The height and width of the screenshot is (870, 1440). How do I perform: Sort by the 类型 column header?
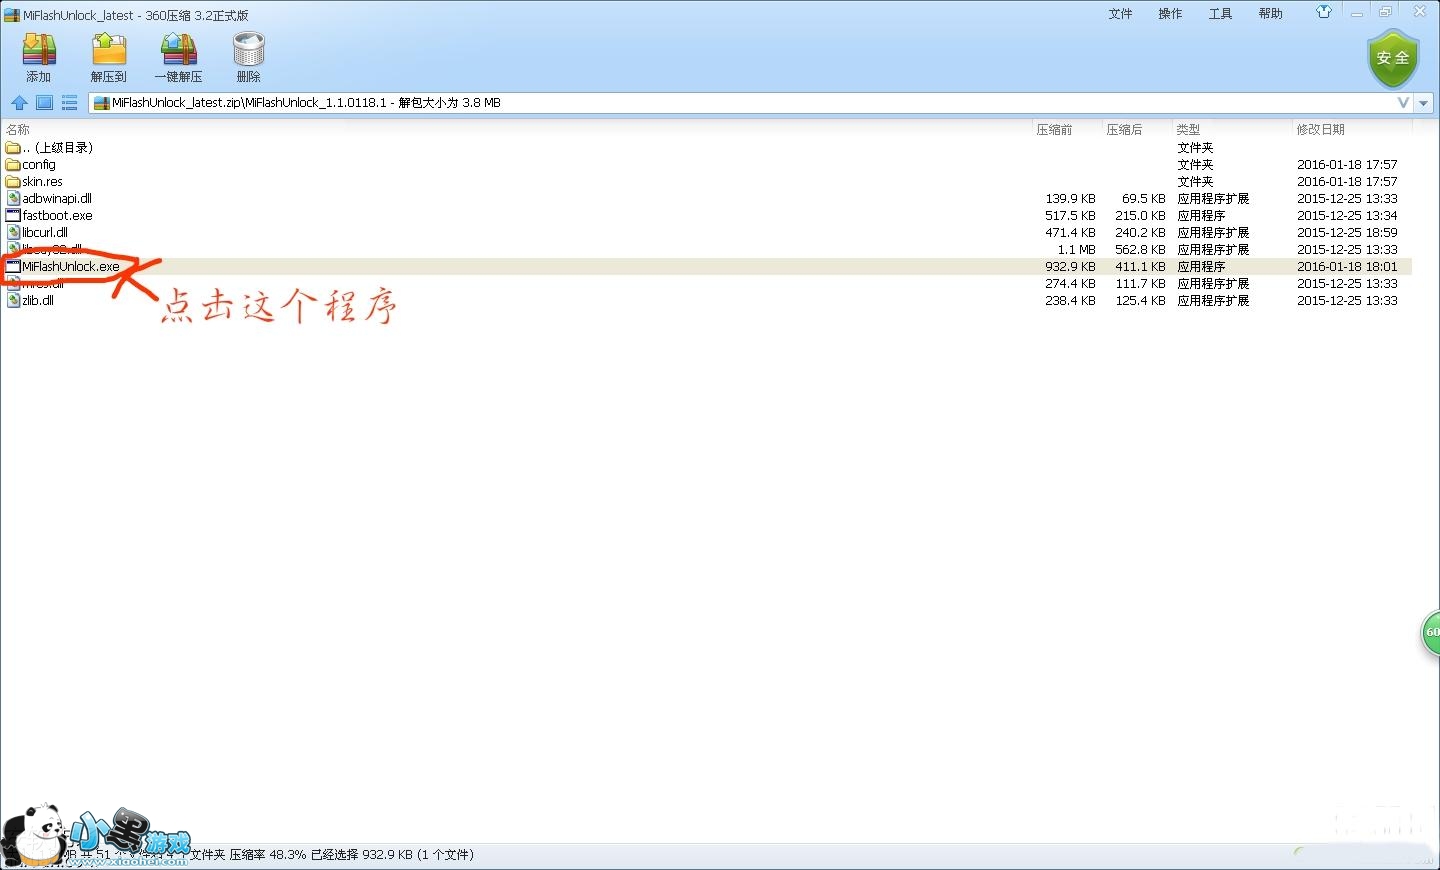coord(1188,130)
